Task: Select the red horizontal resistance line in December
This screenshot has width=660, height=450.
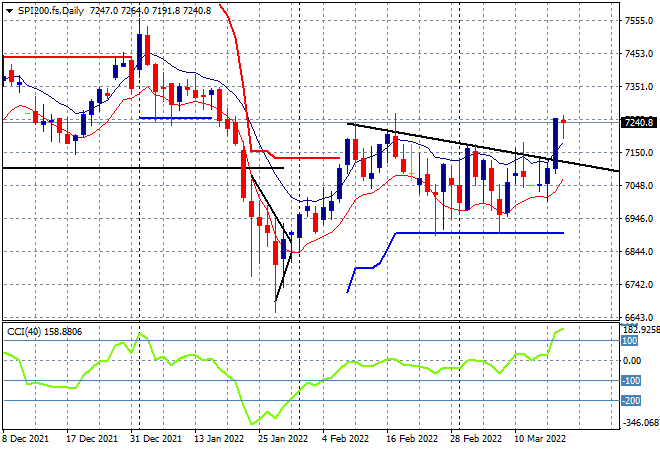Action: pyautogui.click(x=60, y=57)
